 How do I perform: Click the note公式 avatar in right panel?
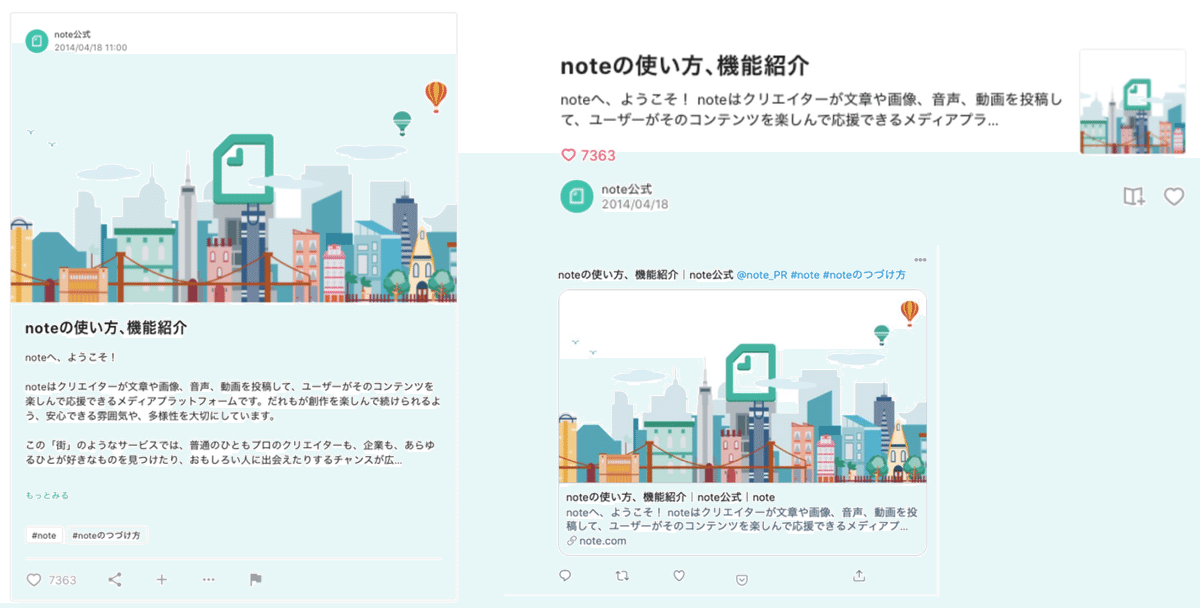(x=577, y=197)
